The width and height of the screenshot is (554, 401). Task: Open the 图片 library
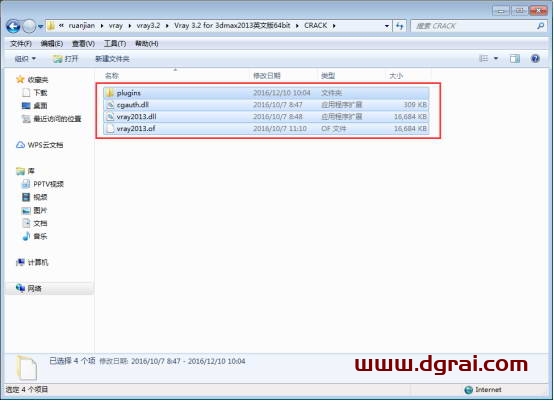(40, 210)
